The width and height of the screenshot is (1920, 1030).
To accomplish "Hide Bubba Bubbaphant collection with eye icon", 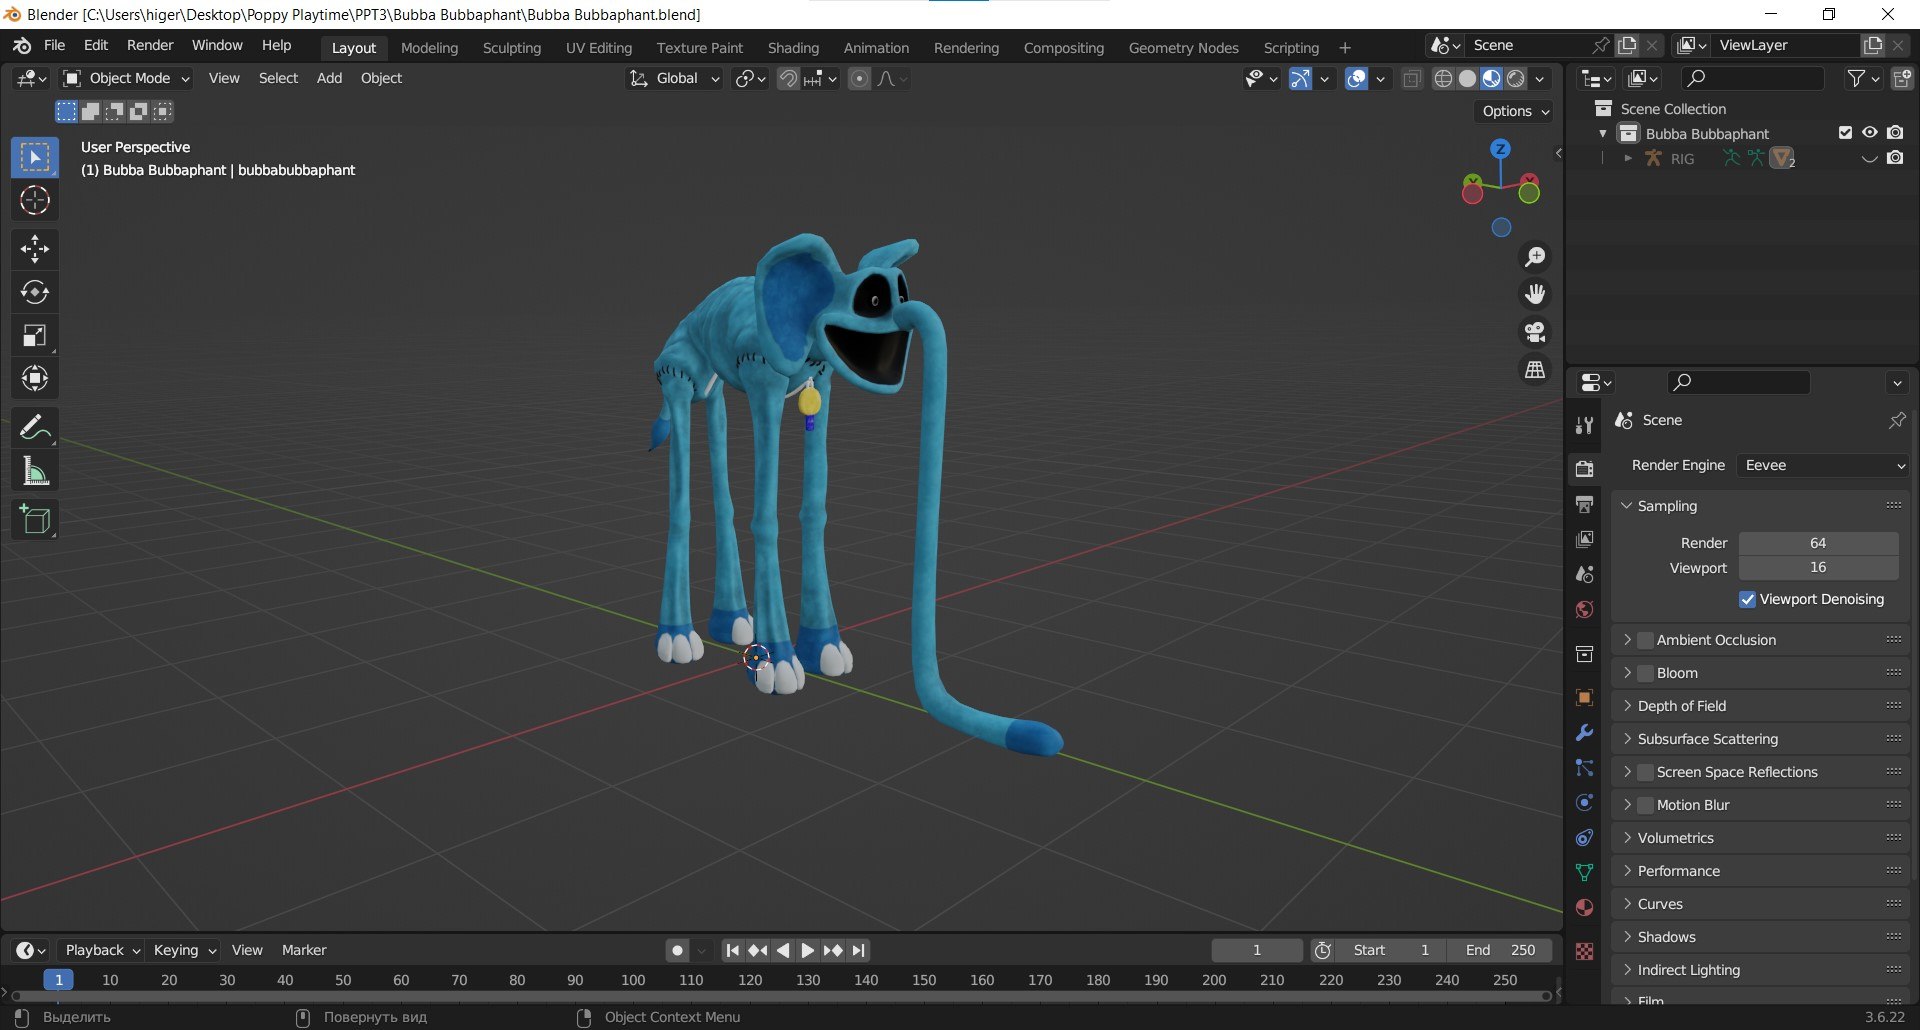I will tap(1870, 133).
